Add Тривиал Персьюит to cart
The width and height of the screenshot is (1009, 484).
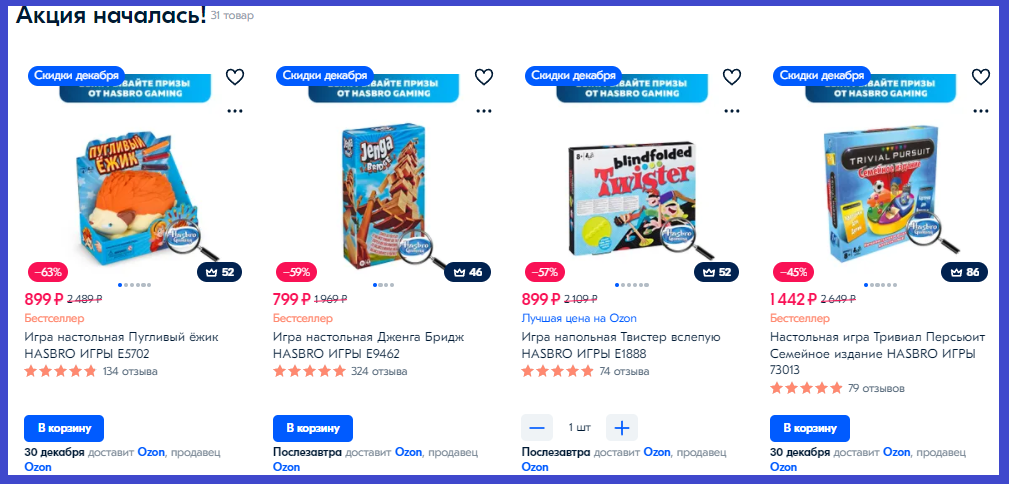click(x=810, y=428)
